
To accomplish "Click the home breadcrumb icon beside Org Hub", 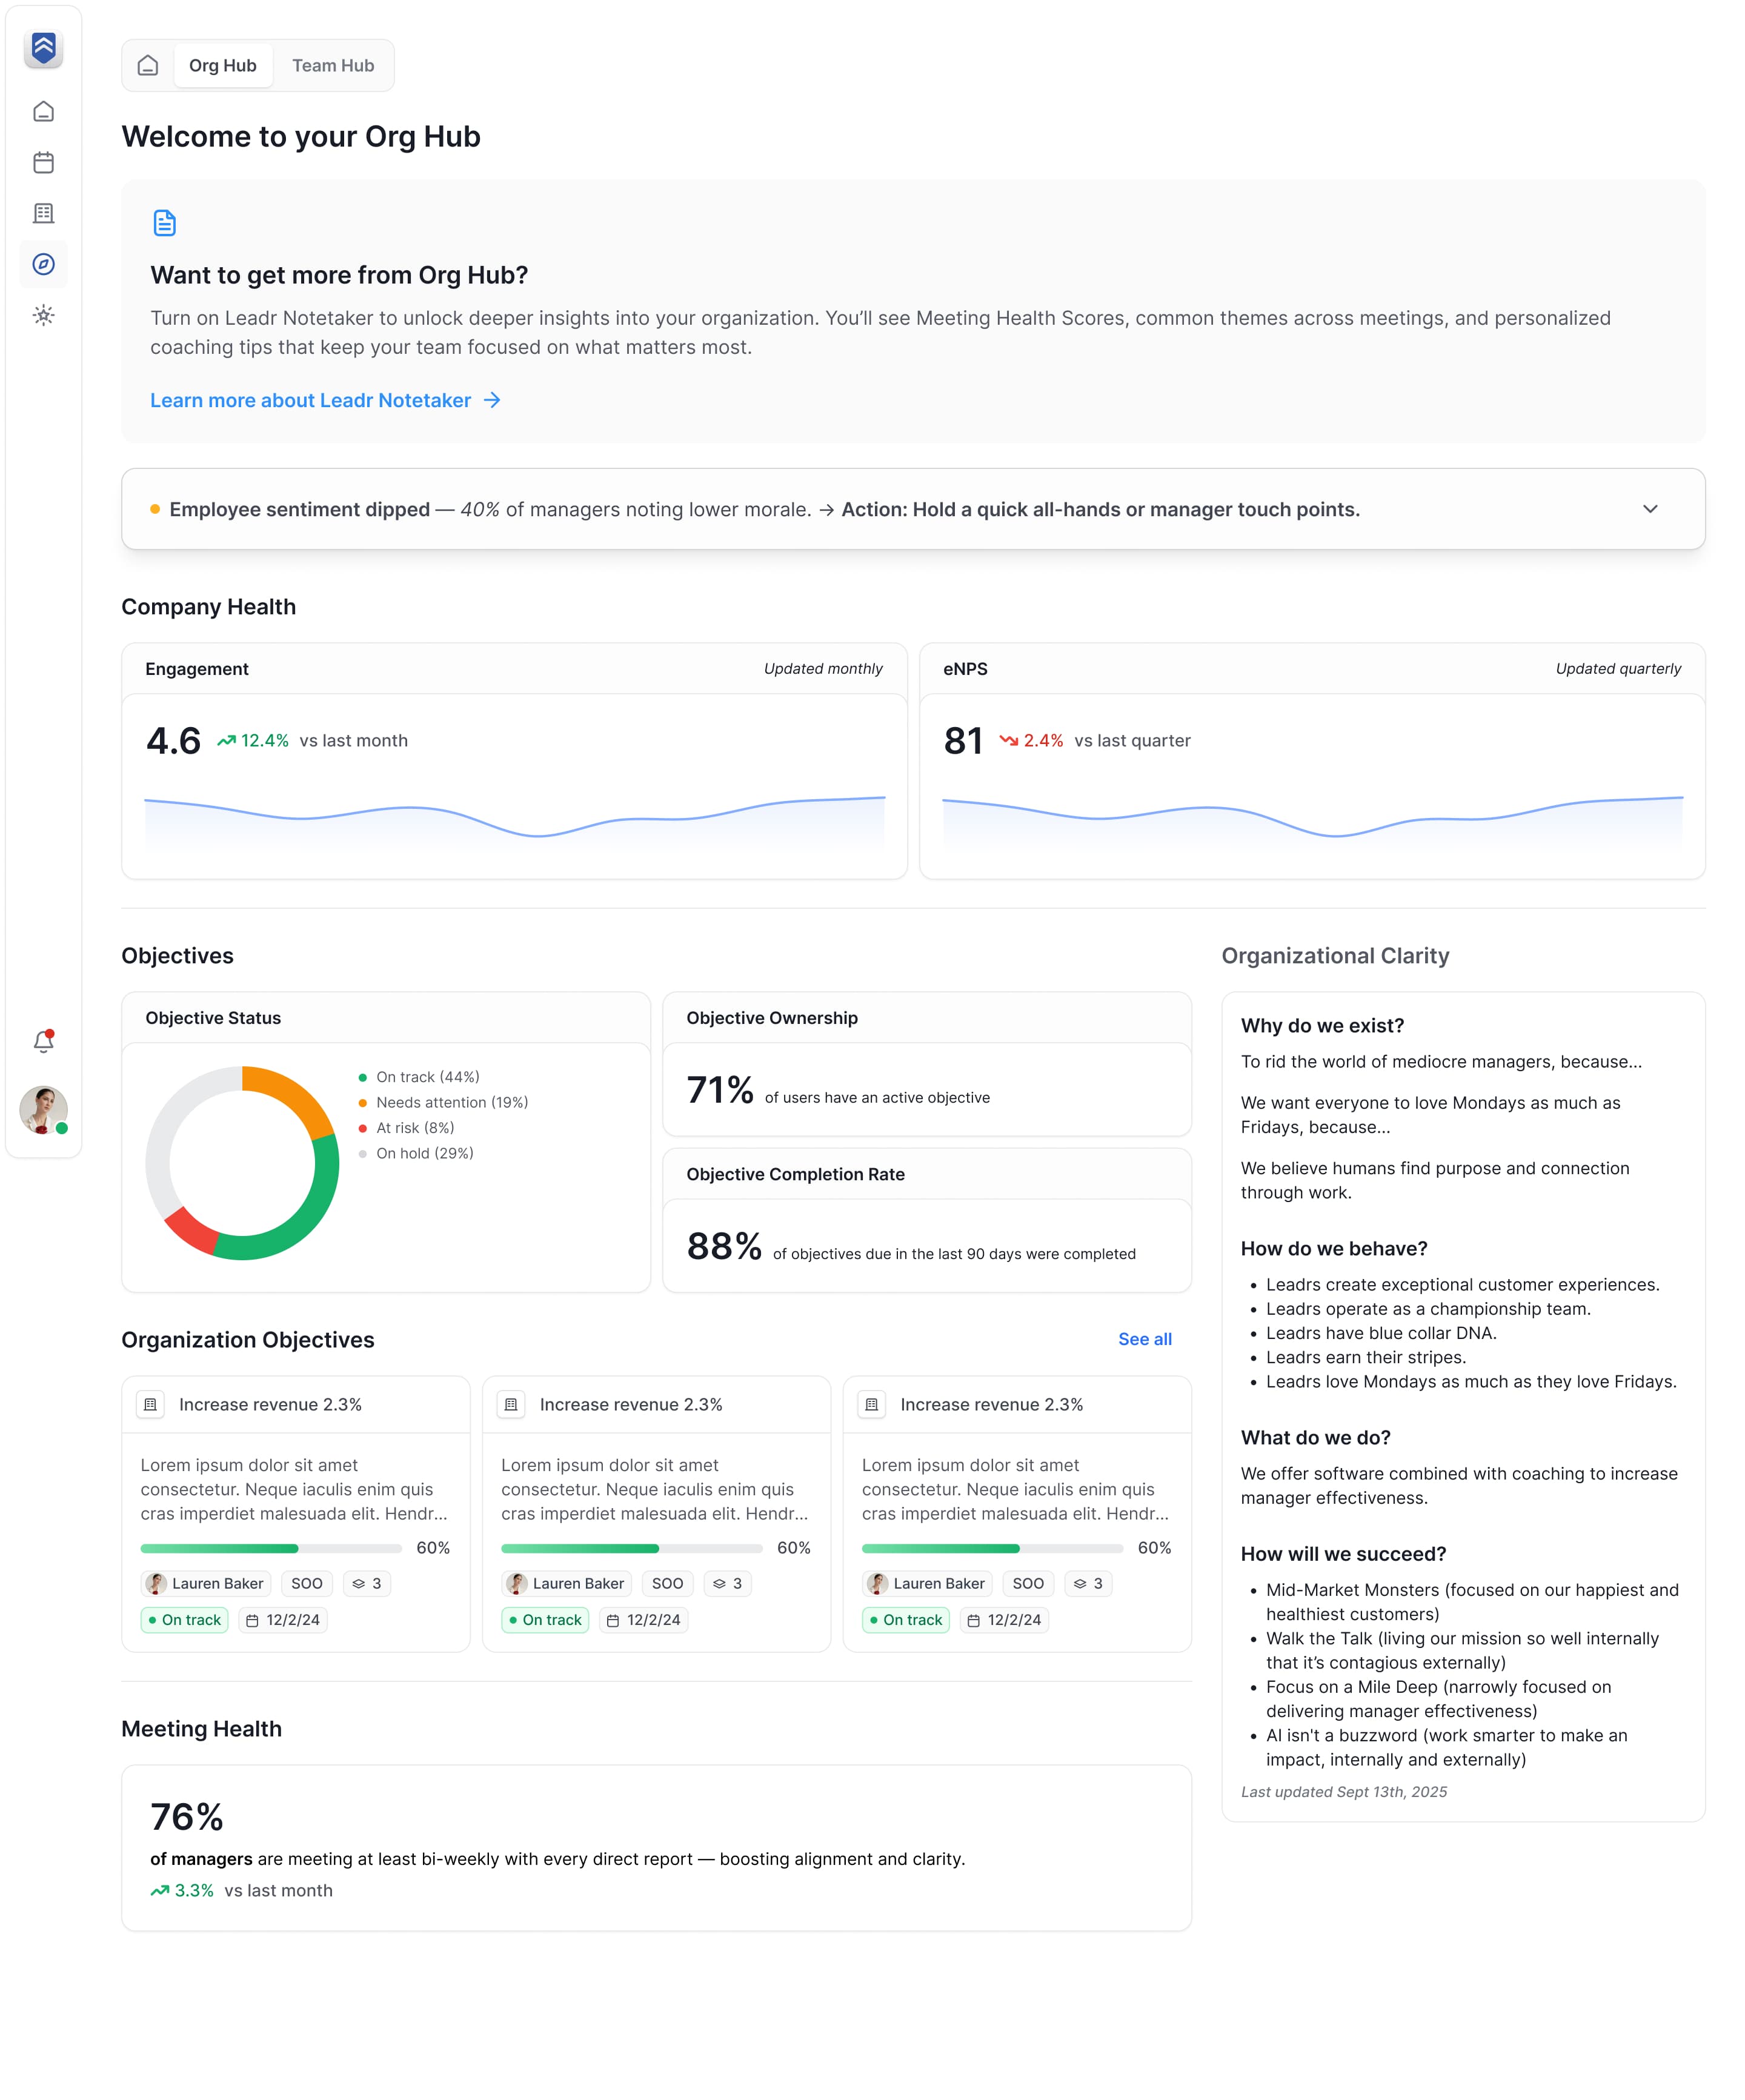I will pyautogui.click(x=149, y=65).
